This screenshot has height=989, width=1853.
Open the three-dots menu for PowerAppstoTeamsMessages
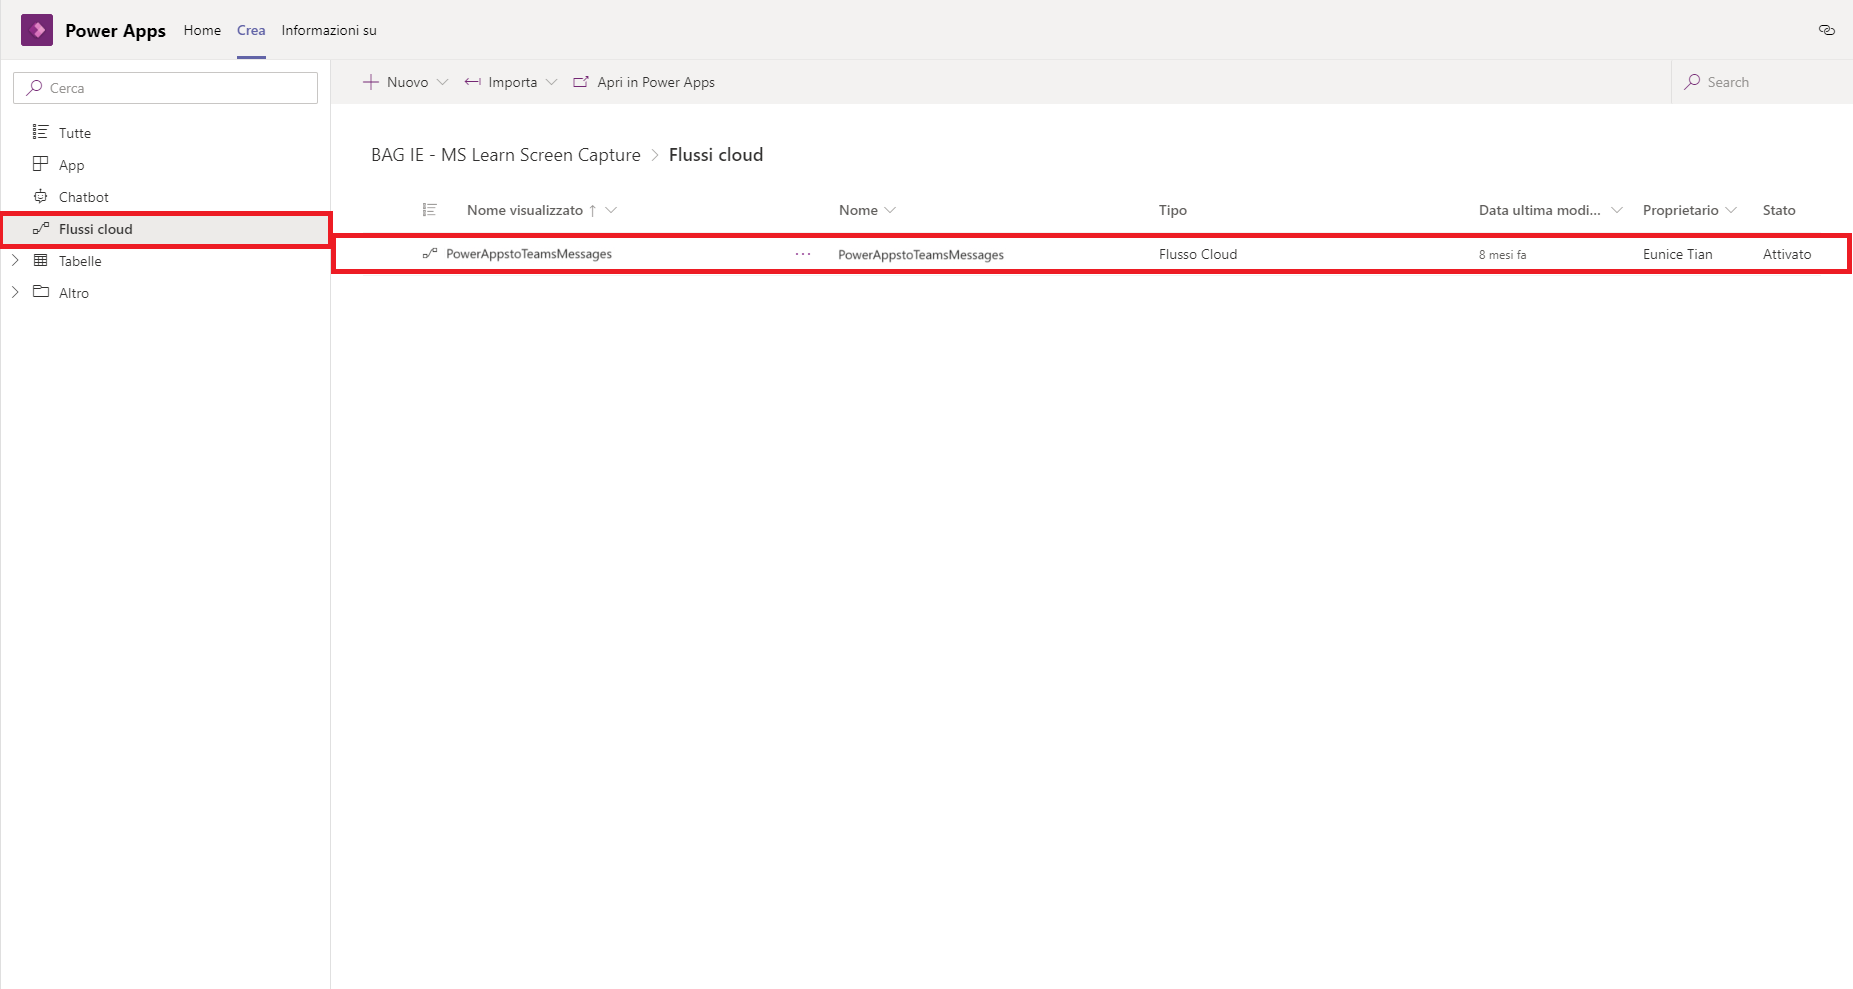tap(803, 254)
